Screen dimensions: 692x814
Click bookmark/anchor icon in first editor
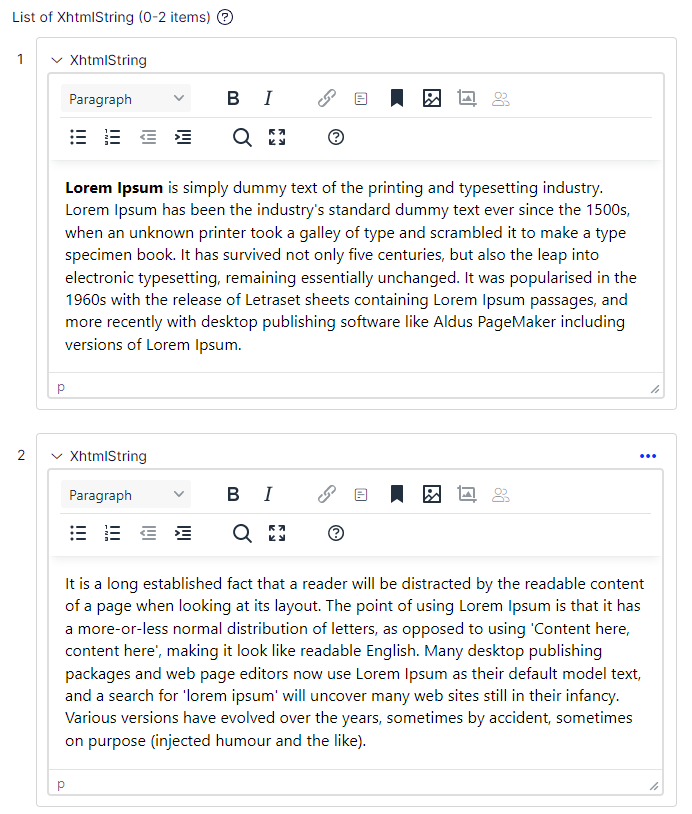(x=397, y=99)
